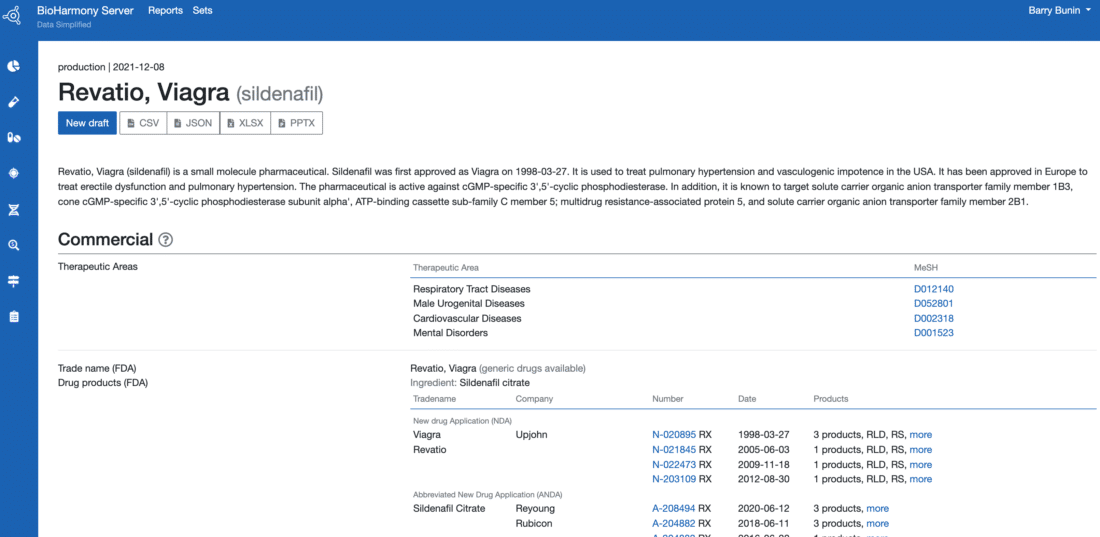Open the test tube sidebar icon
This screenshot has width=1100, height=537.
(x=13, y=102)
